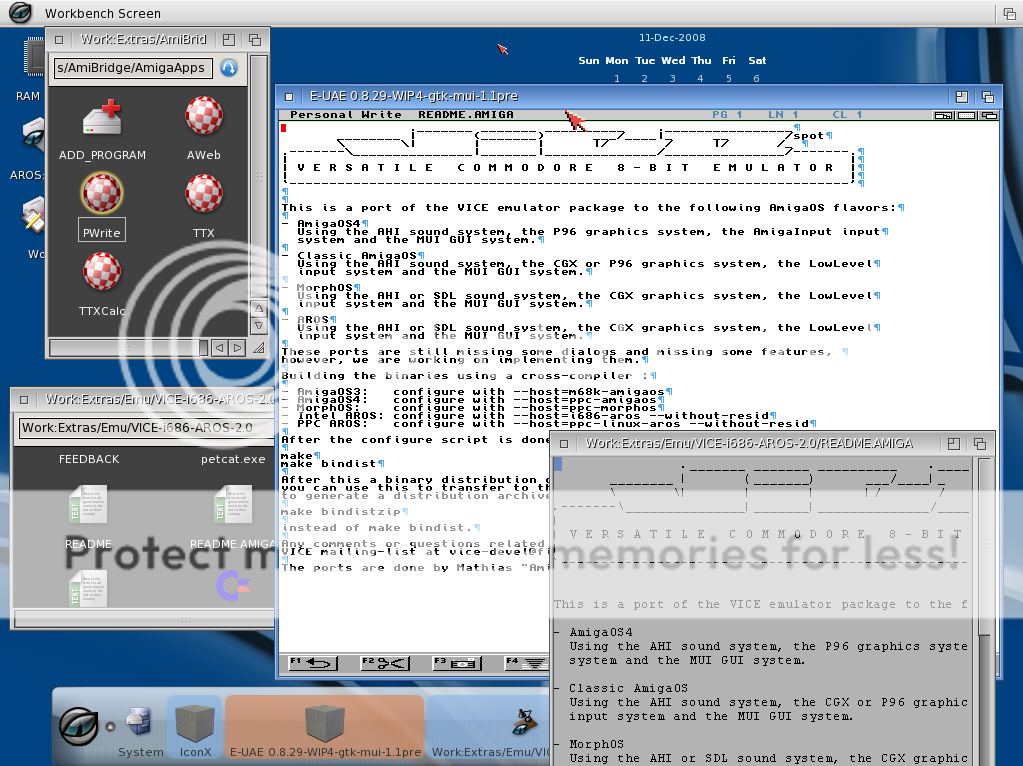Open the ADD_PROGRAM drive icon
This screenshot has height=766, width=1023.
coord(102,117)
